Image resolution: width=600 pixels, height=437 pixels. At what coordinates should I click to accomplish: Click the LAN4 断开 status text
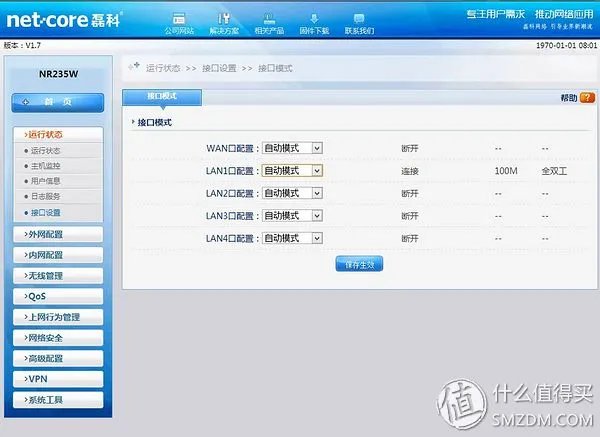[409, 239]
